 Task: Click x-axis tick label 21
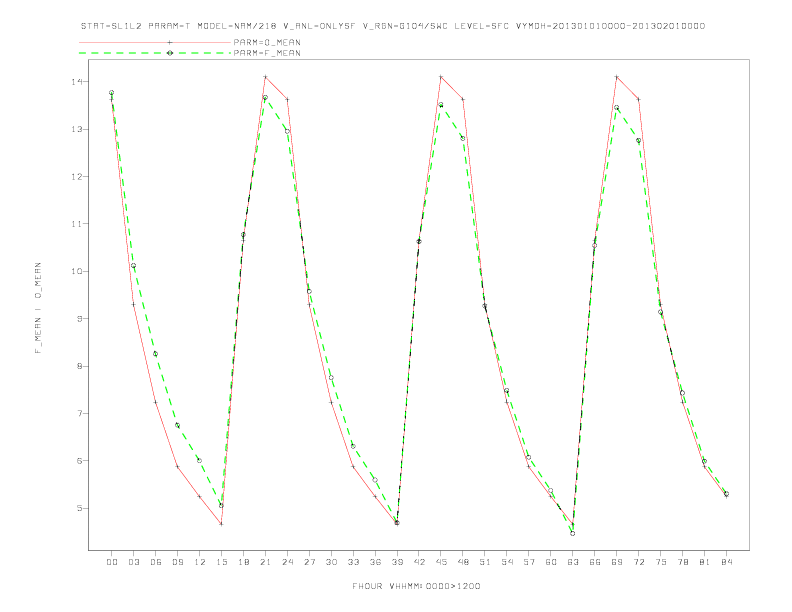point(265,562)
